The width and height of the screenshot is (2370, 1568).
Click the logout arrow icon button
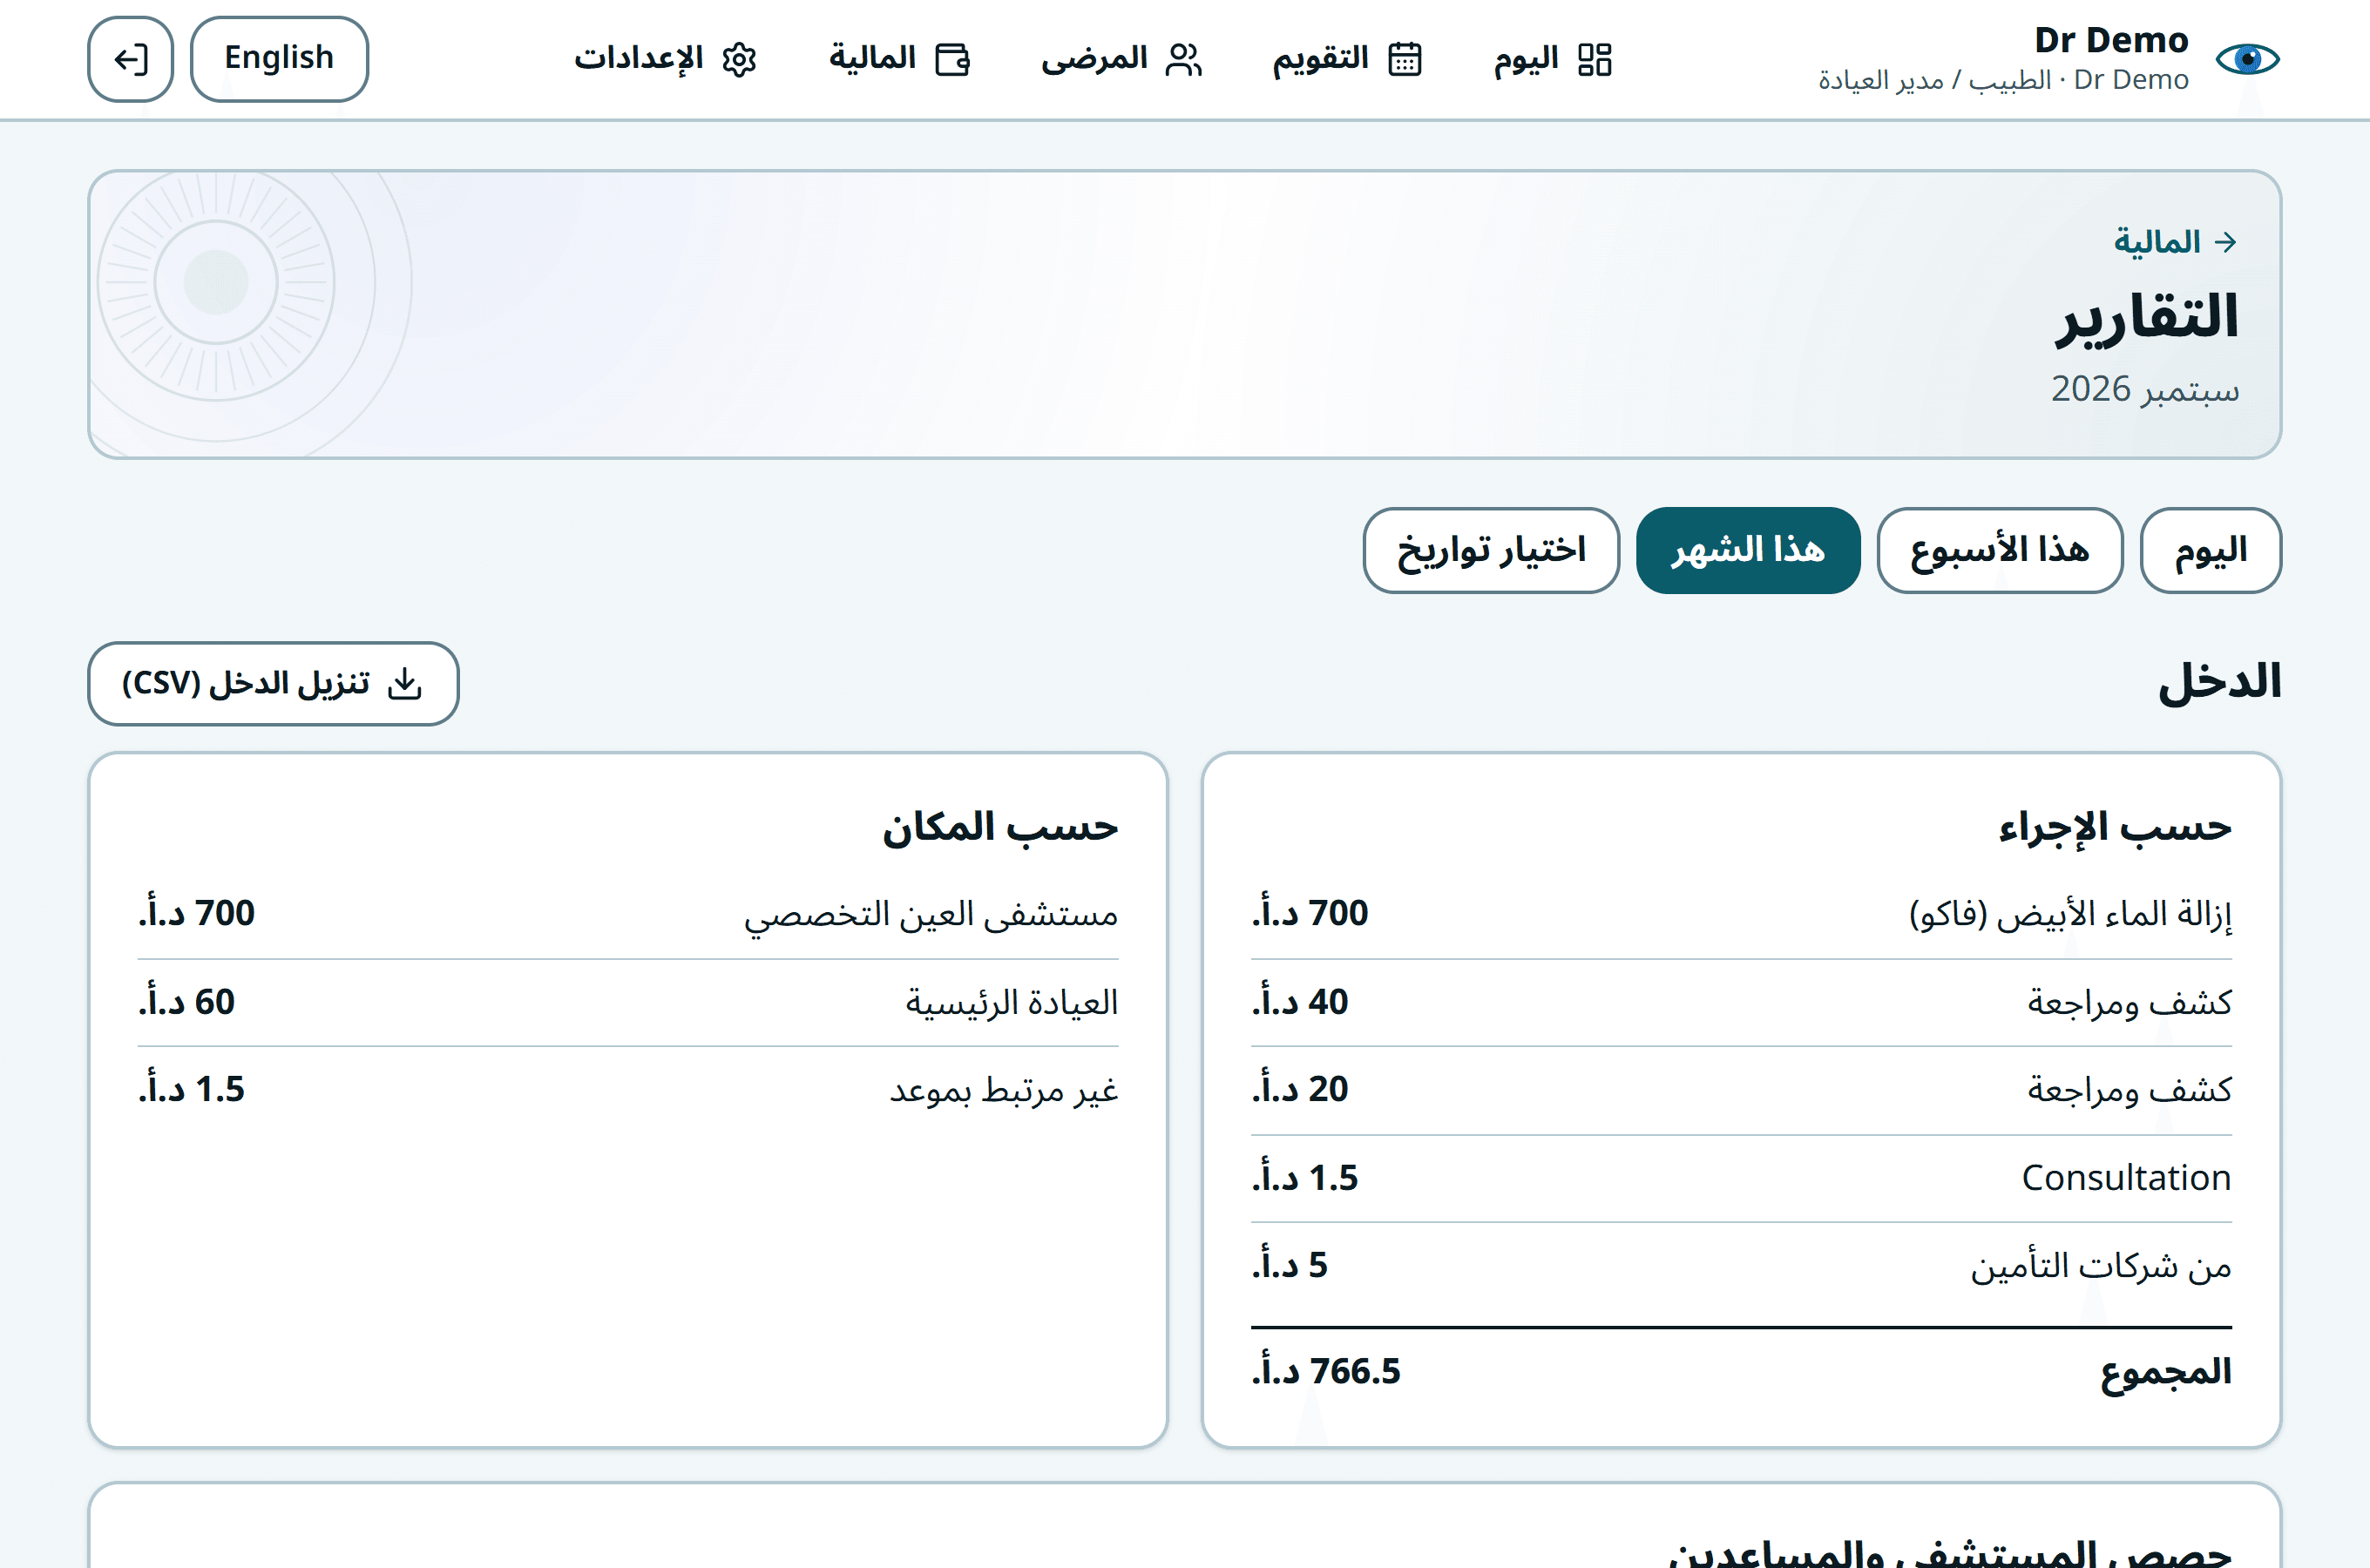130,59
